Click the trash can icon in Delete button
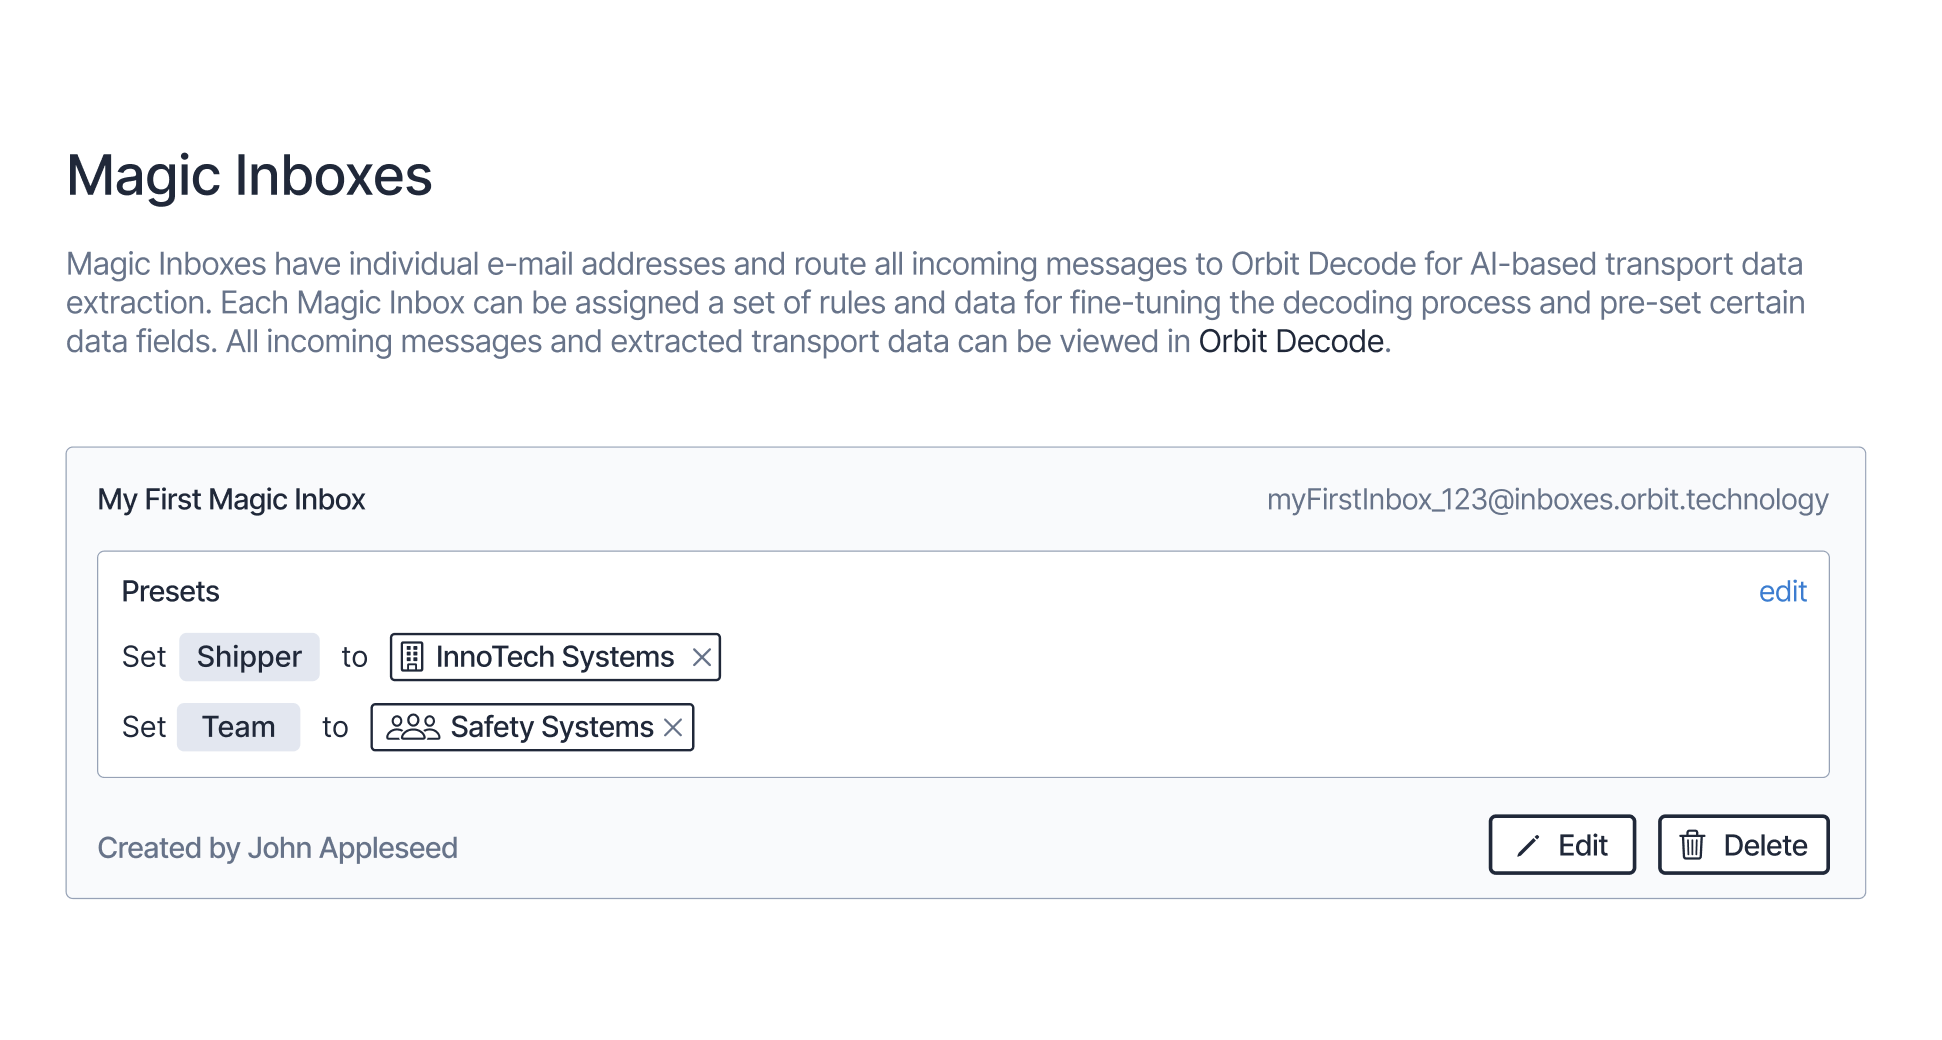The width and height of the screenshot is (1942, 1040). pyautogui.click(x=1692, y=845)
